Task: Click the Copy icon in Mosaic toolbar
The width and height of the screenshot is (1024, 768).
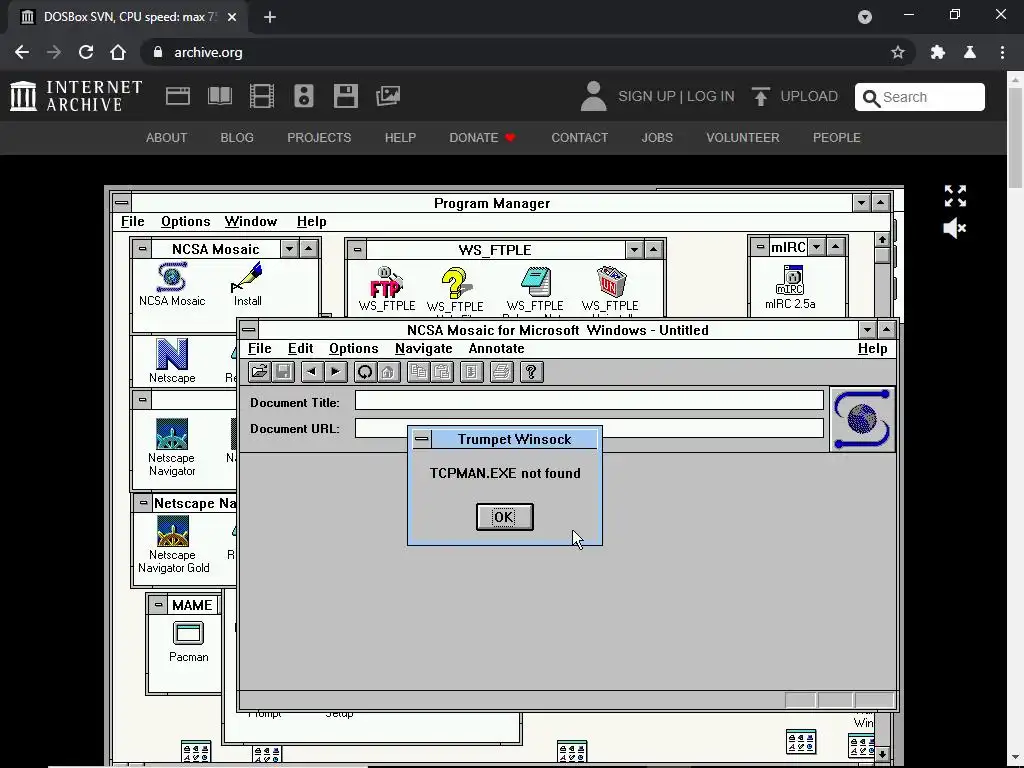Action: click(x=418, y=372)
